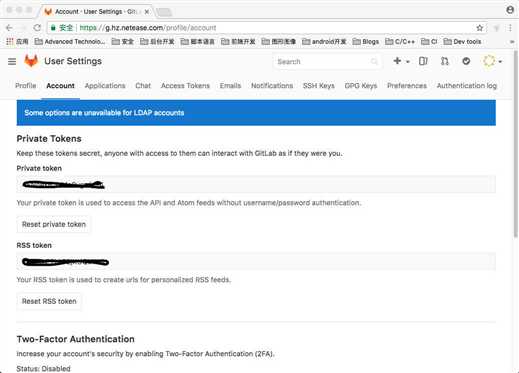Image resolution: width=519 pixels, height=373 pixels.
Task: Reload the page
Action: tap(37, 28)
